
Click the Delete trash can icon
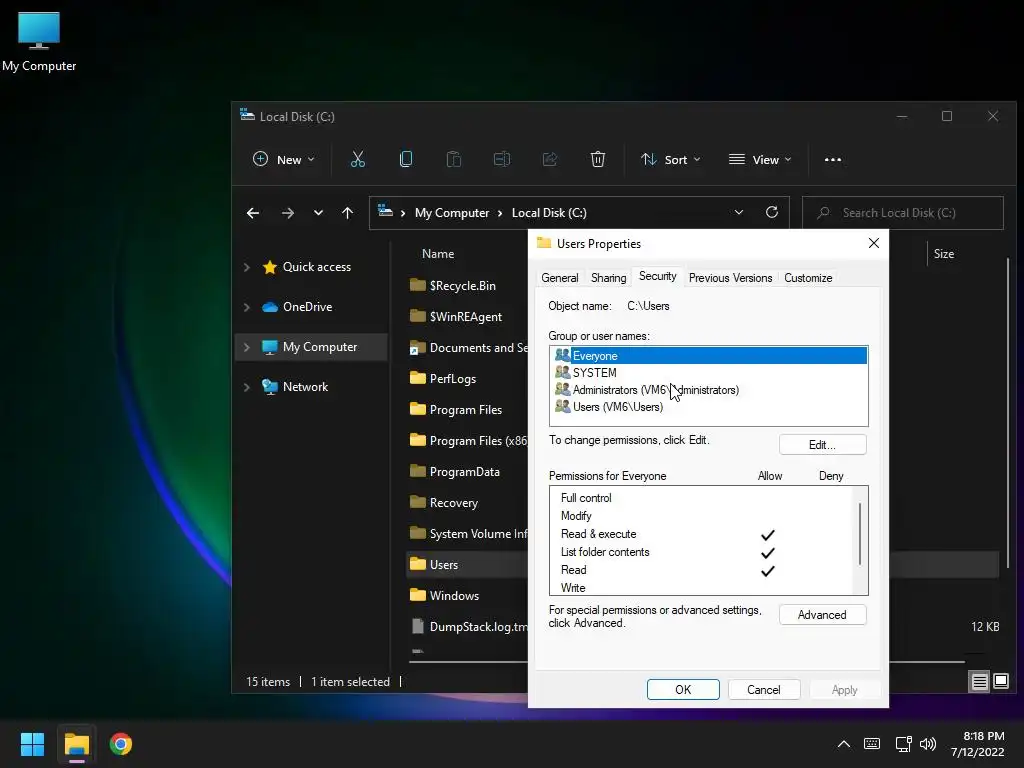(598, 159)
